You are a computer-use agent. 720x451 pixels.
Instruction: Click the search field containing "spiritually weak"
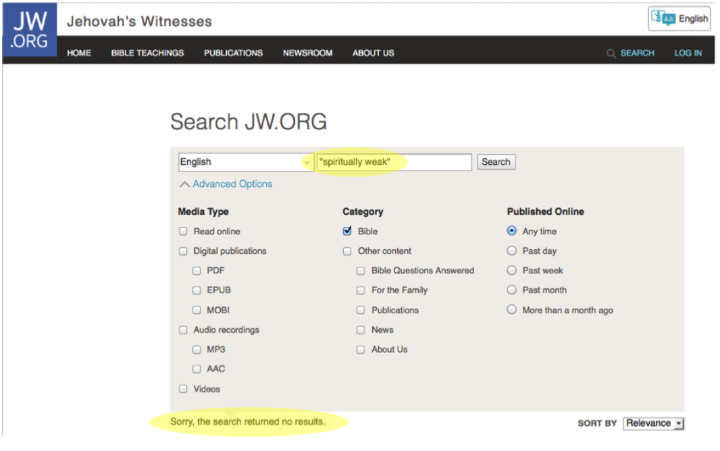tap(394, 162)
